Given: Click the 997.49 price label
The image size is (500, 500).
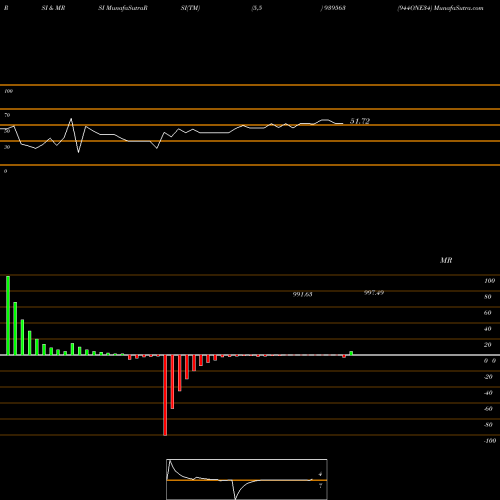Looking at the screenshot, I should click(374, 293).
